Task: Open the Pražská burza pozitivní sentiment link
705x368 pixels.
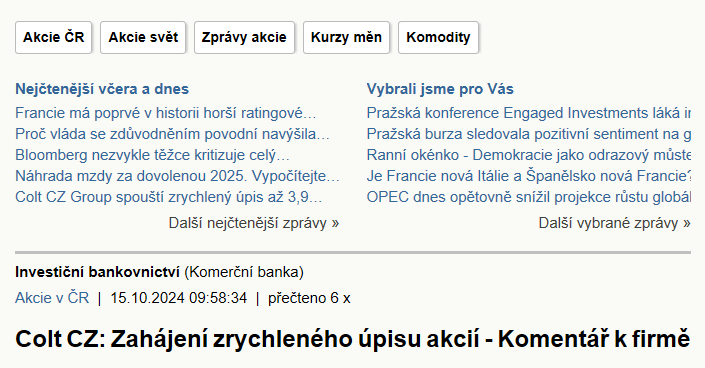Action: point(529,134)
